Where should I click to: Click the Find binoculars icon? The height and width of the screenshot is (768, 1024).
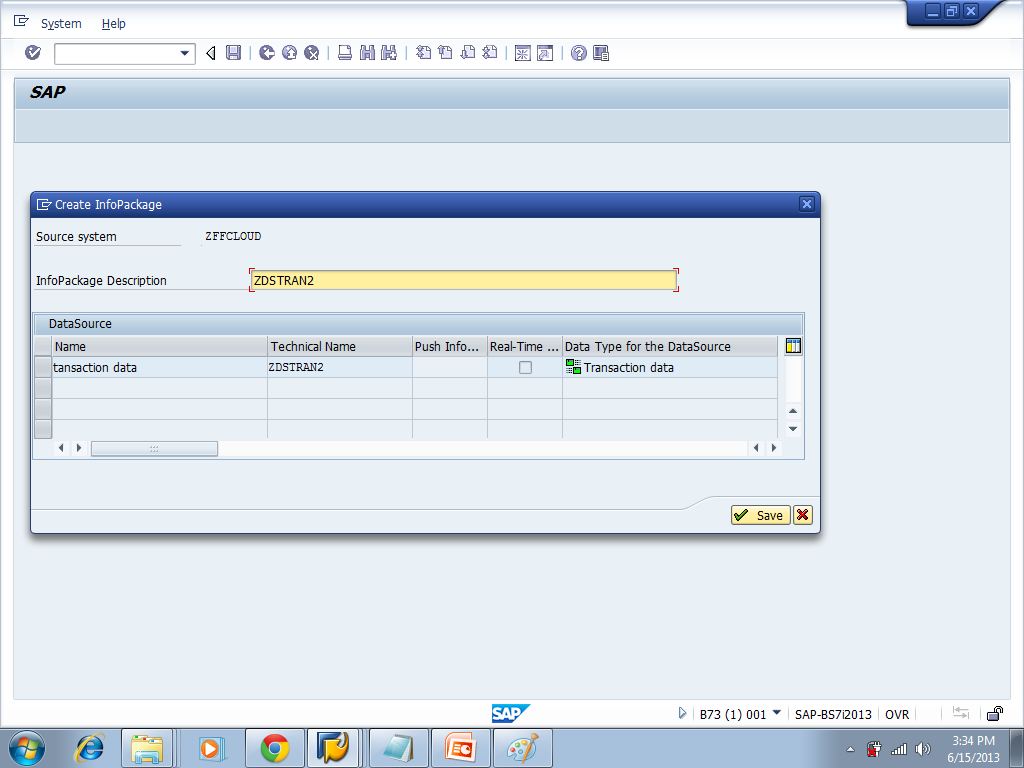point(367,53)
